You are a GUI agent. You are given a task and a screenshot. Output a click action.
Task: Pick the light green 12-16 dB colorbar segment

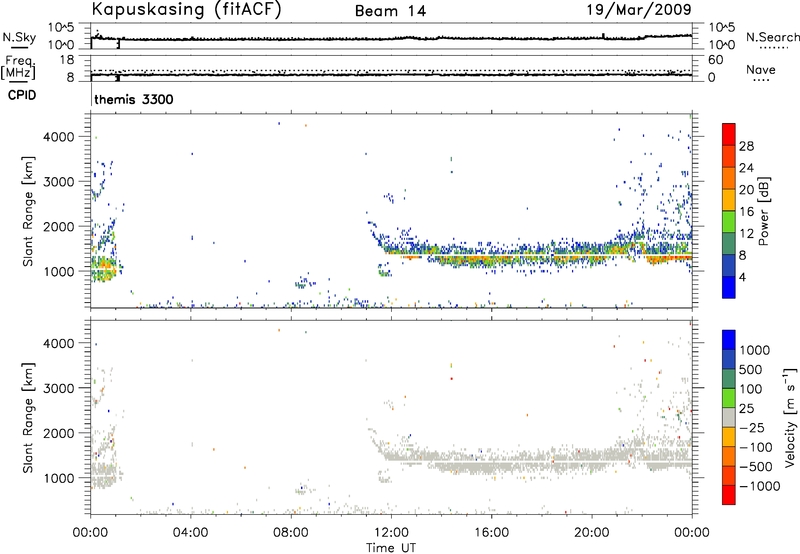[729, 223]
